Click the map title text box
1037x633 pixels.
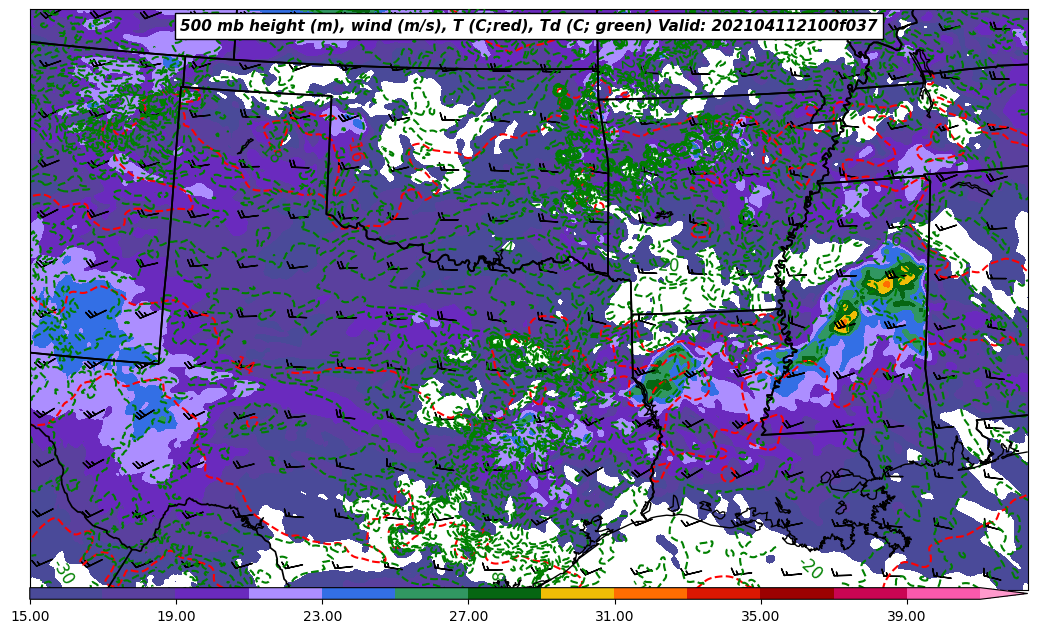[x=529, y=26]
